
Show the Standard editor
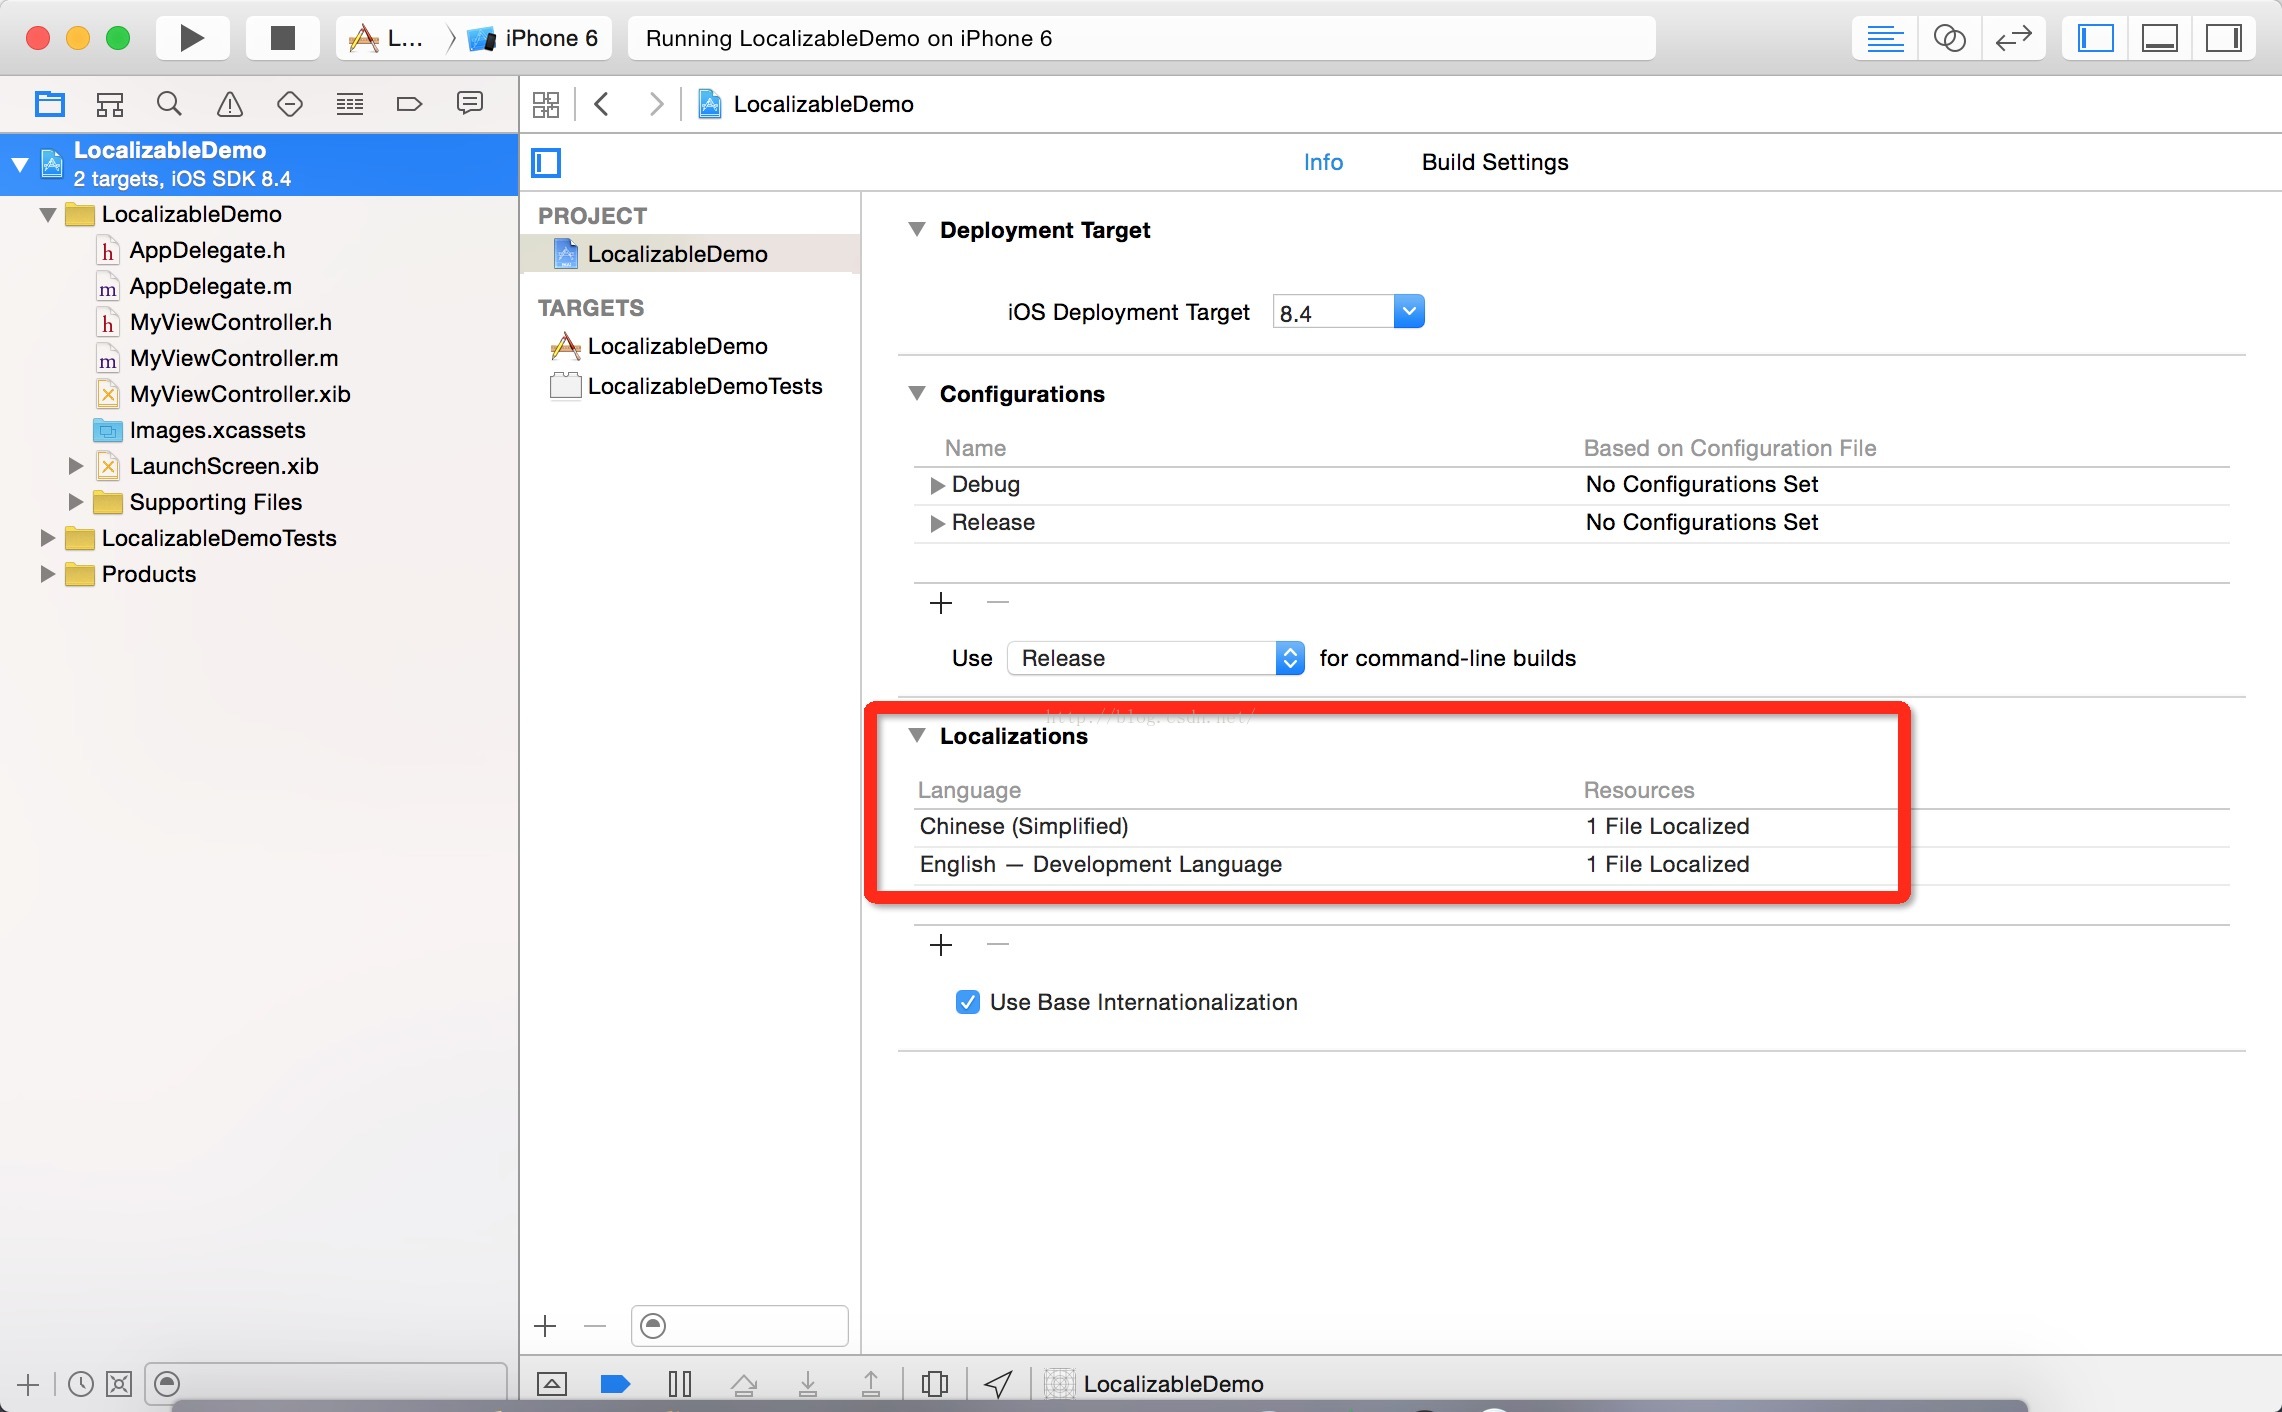point(1885,38)
